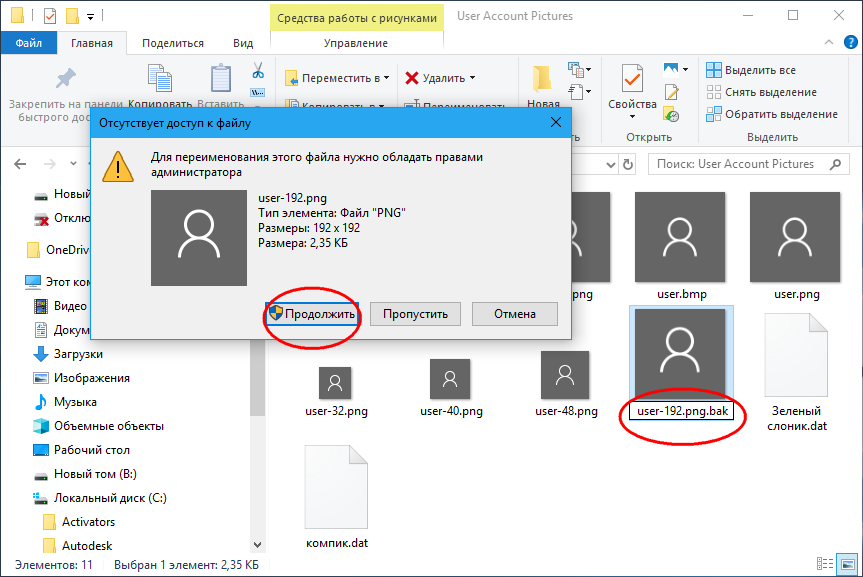Select Объемные объекты in navigation pane
Image resolution: width=863 pixels, height=577 pixels.
99,426
